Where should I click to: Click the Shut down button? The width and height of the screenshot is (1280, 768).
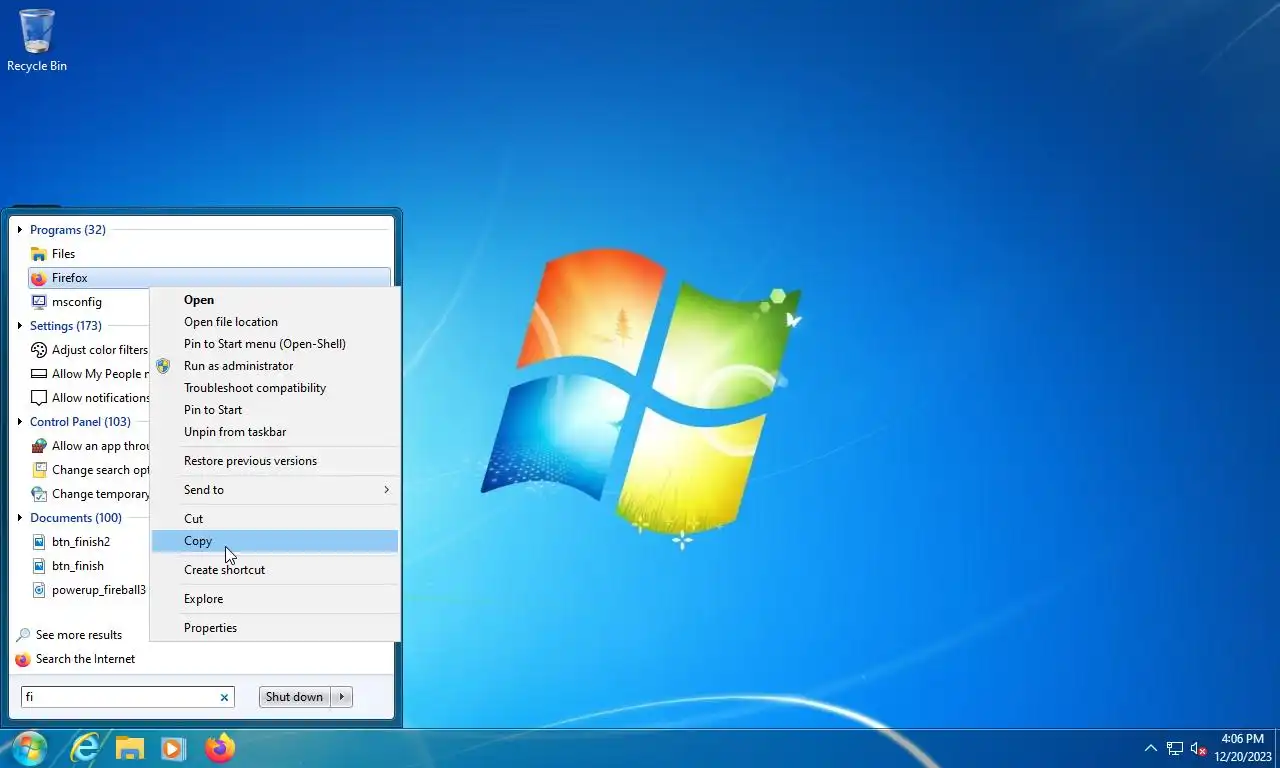click(294, 697)
